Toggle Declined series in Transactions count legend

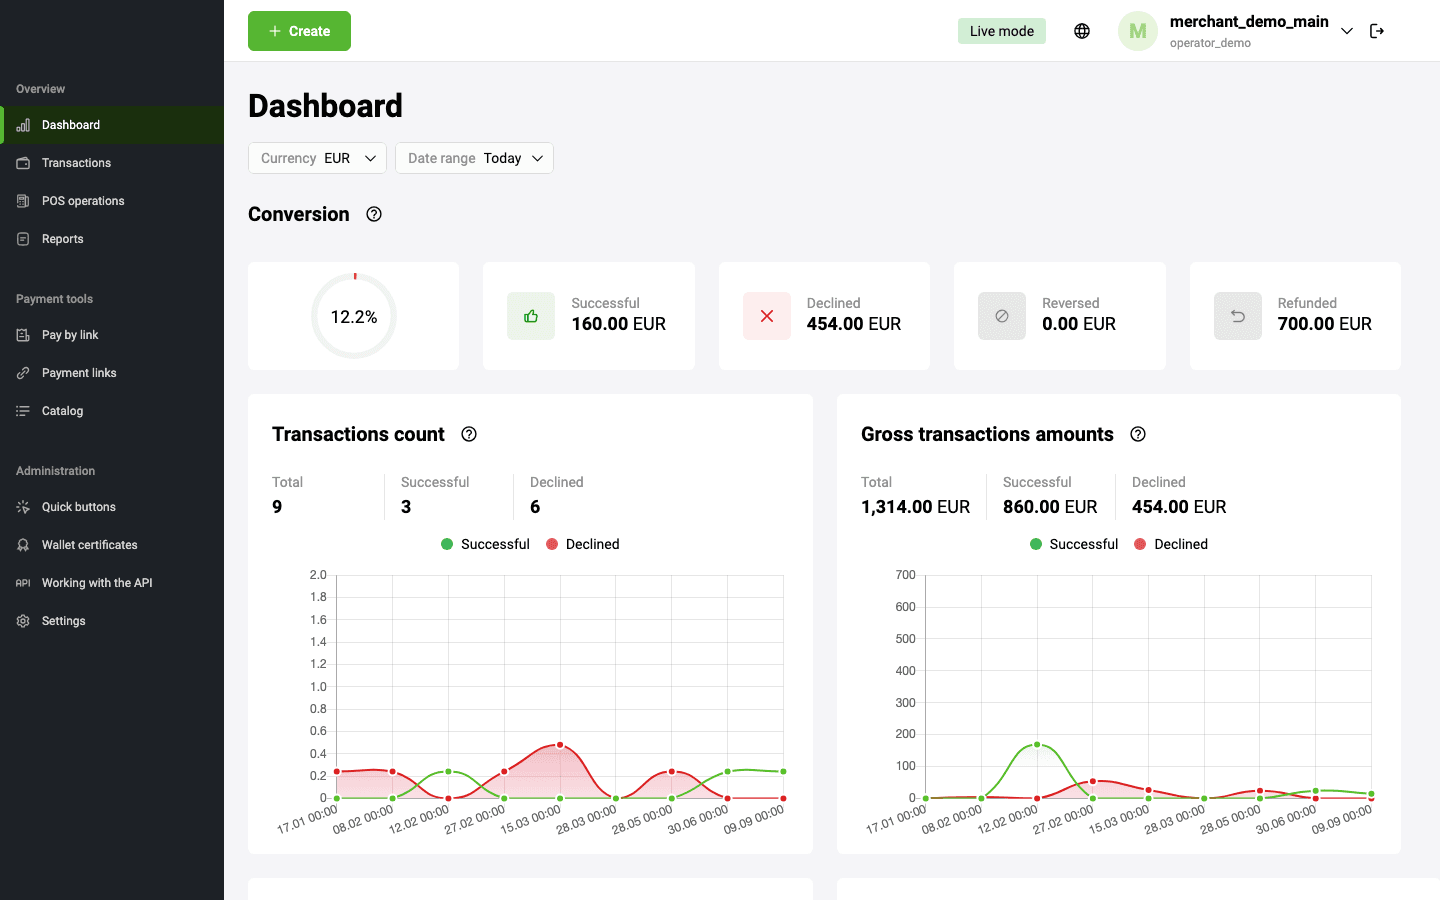pyautogui.click(x=583, y=544)
